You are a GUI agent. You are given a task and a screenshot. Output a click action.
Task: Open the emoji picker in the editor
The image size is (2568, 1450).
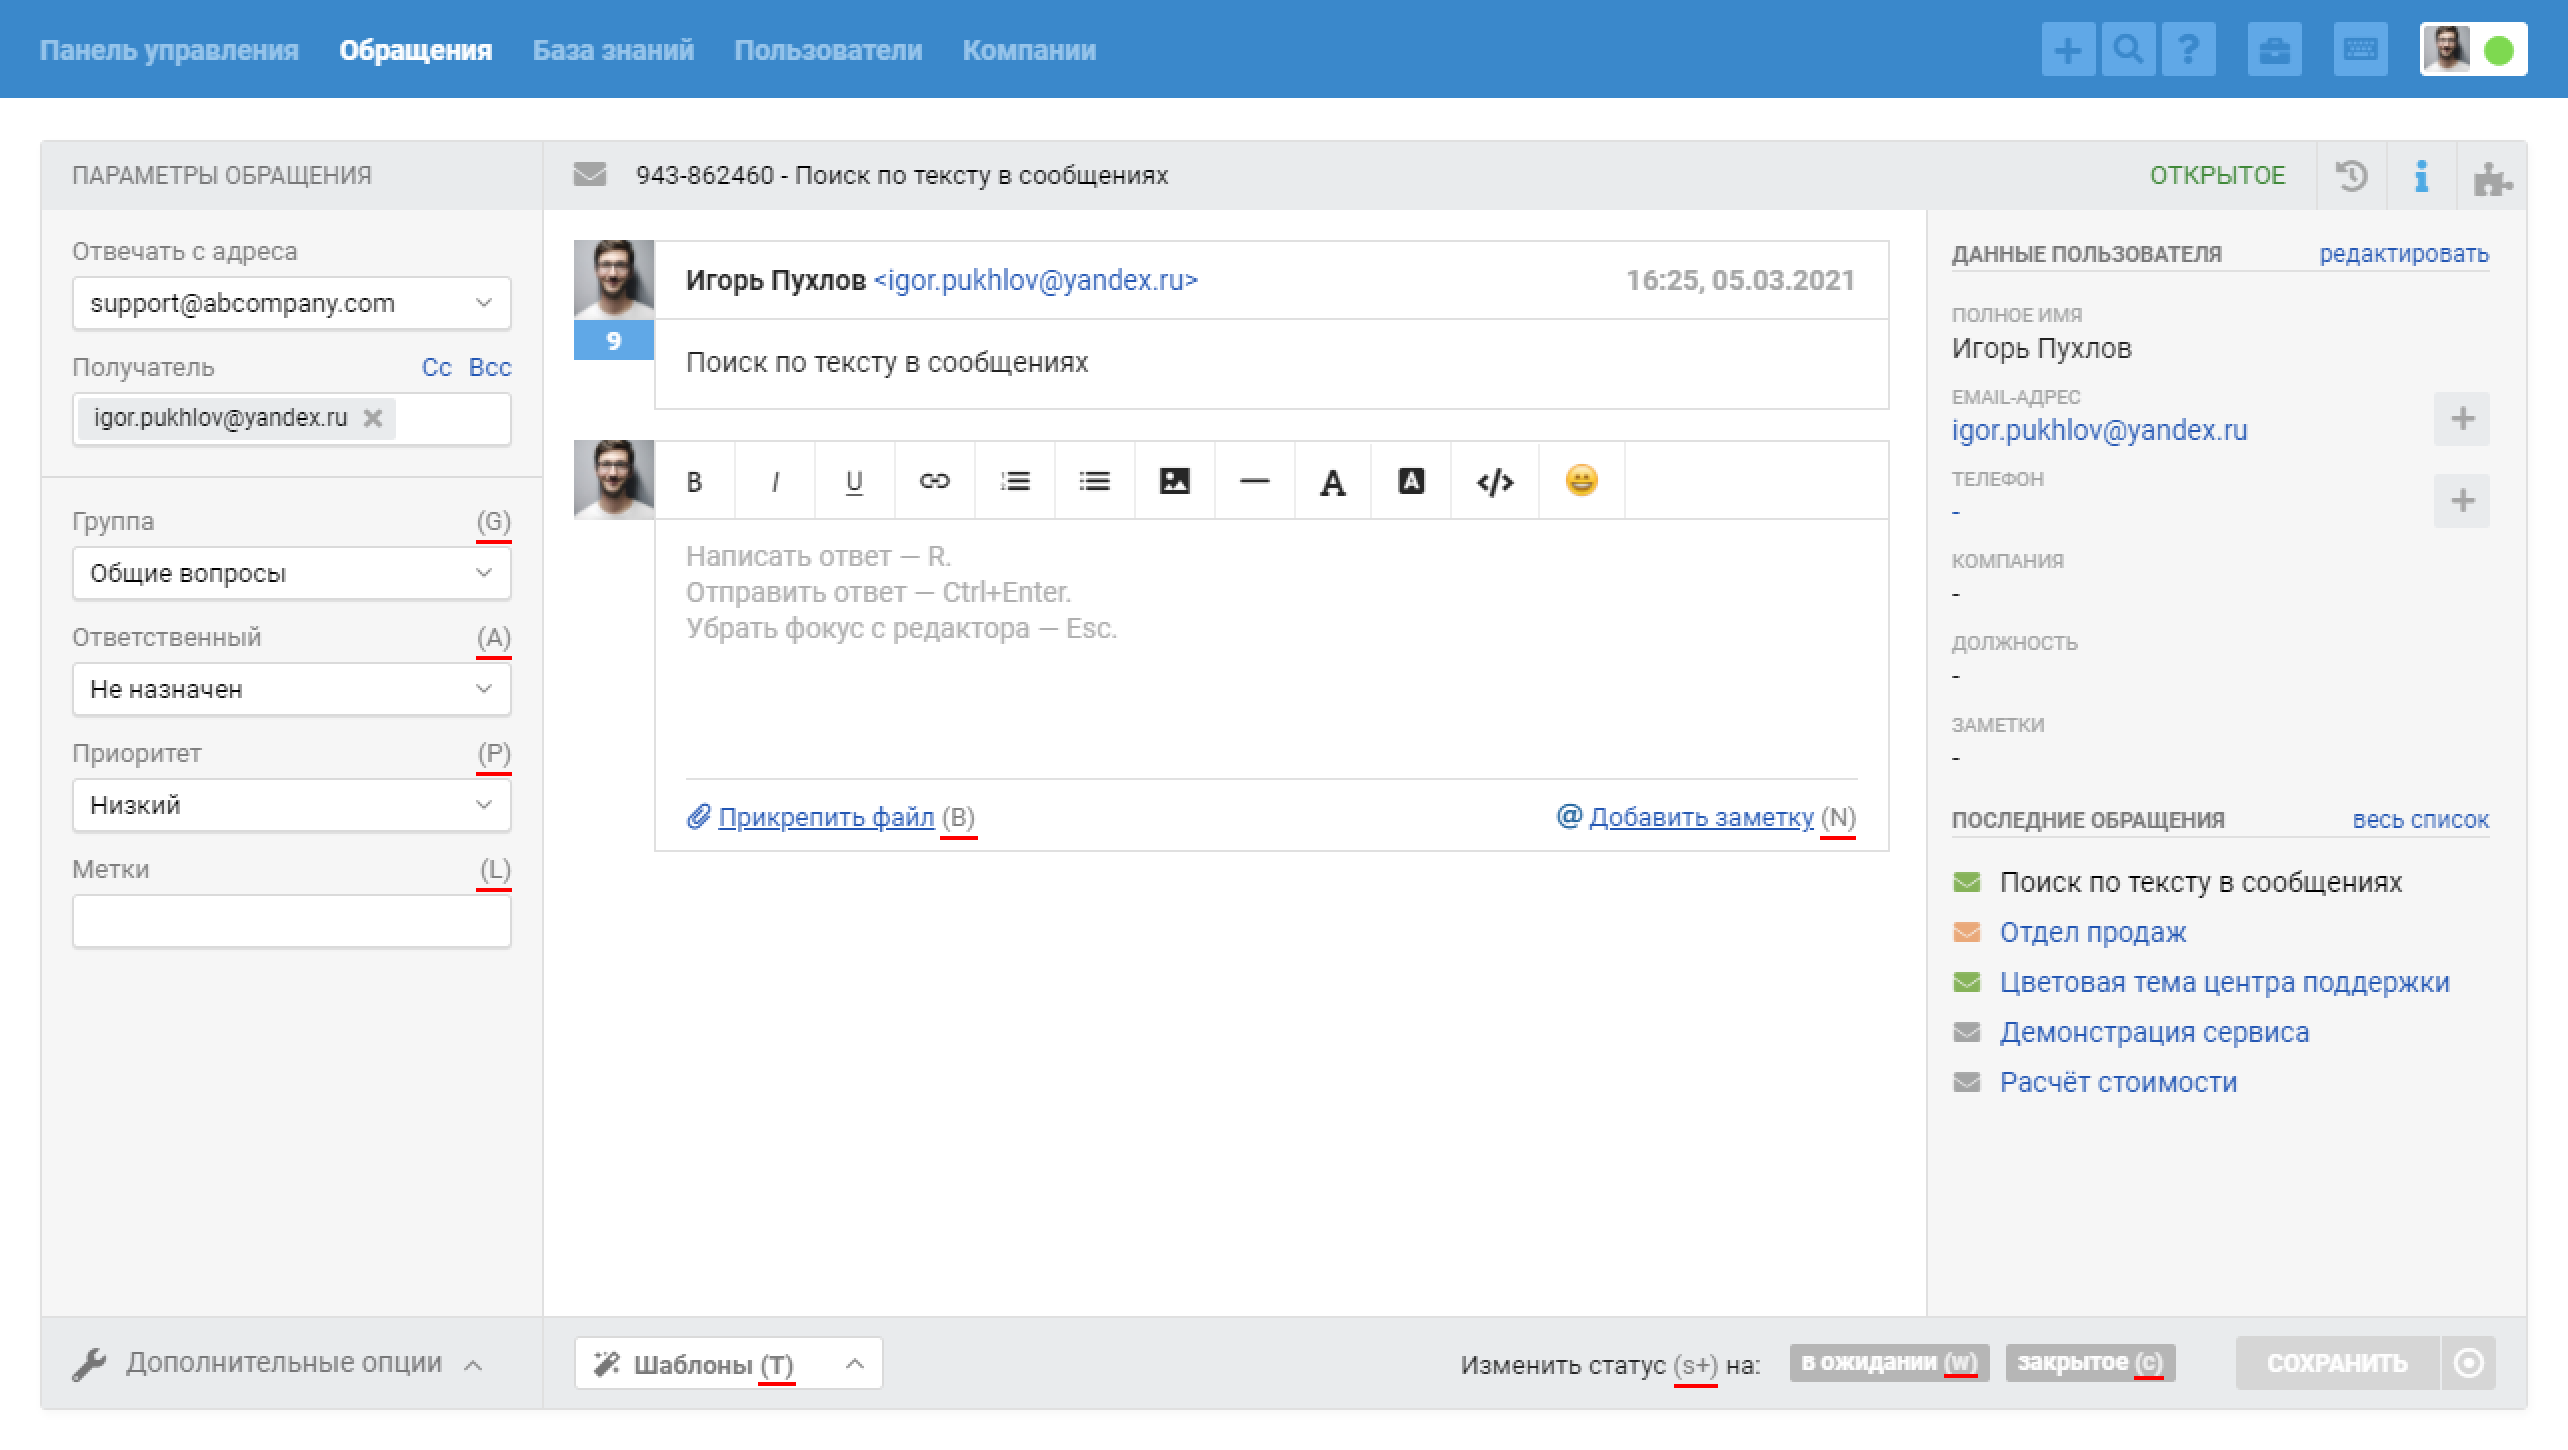point(1581,481)
